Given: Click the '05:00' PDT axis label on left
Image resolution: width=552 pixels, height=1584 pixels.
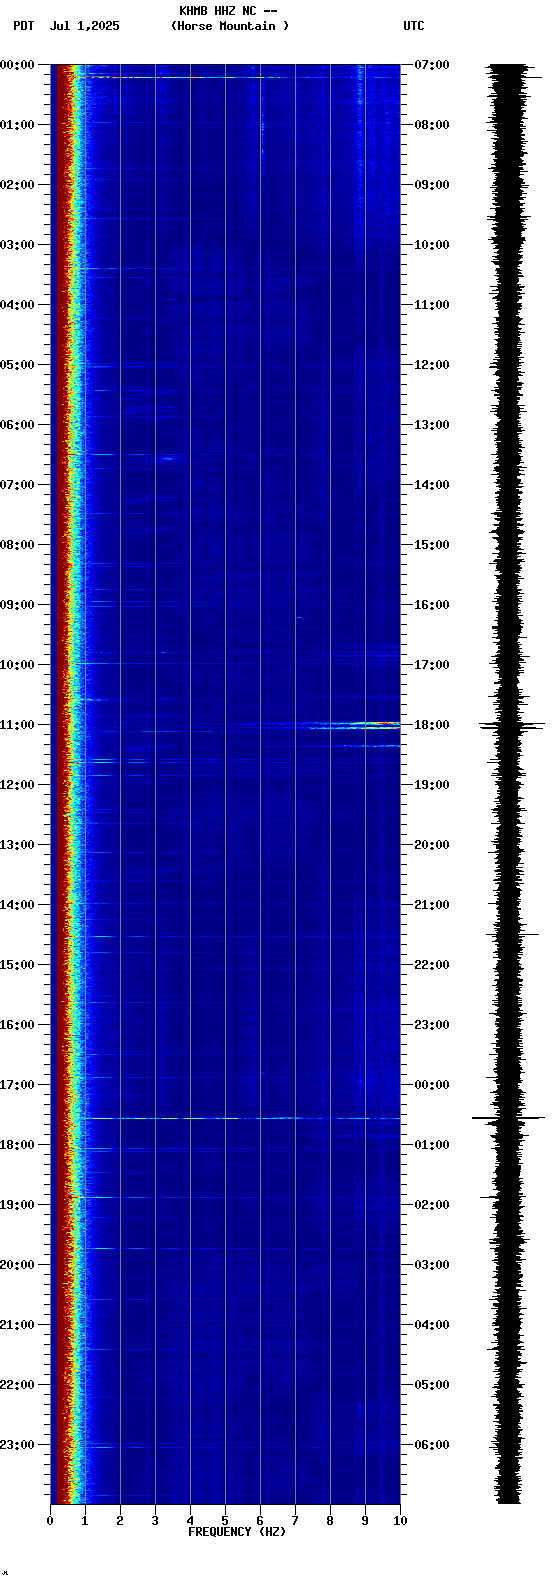Looking at the screenshot, I should pos(17,365).
